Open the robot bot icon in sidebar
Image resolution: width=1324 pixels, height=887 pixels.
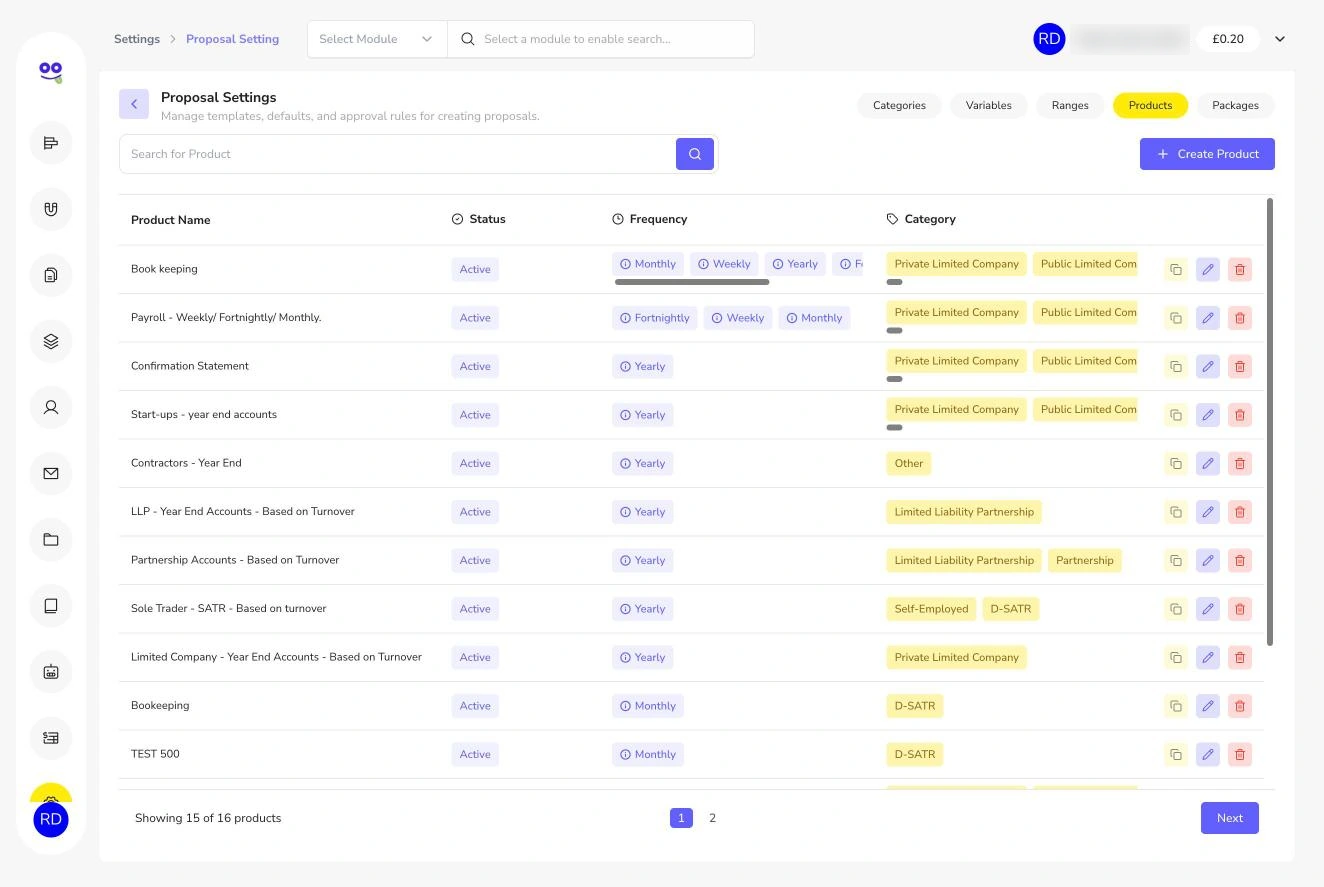coord(51,672)
